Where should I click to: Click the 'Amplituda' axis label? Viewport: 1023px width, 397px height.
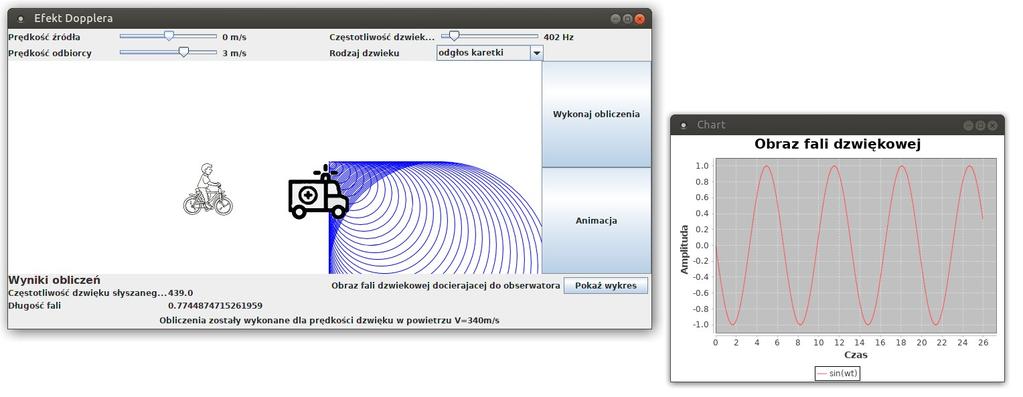coord(684,249)
